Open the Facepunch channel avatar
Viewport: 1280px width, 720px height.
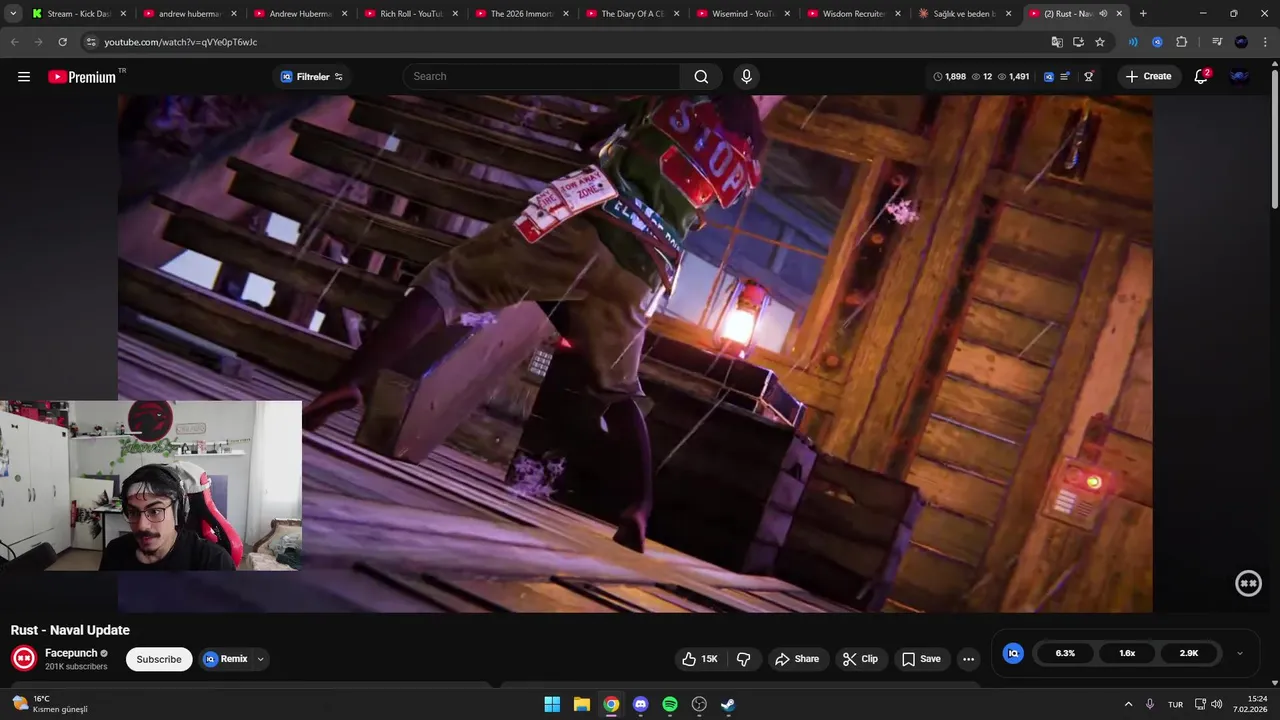click(24, 658)
